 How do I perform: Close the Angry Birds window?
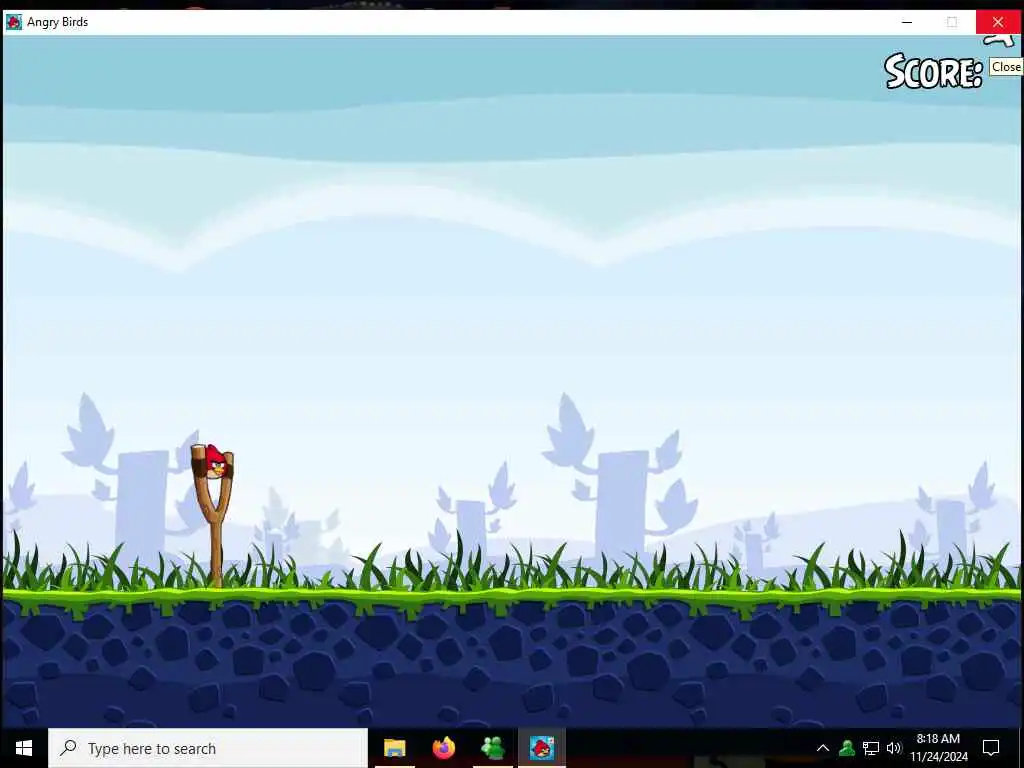pos(998,22)
